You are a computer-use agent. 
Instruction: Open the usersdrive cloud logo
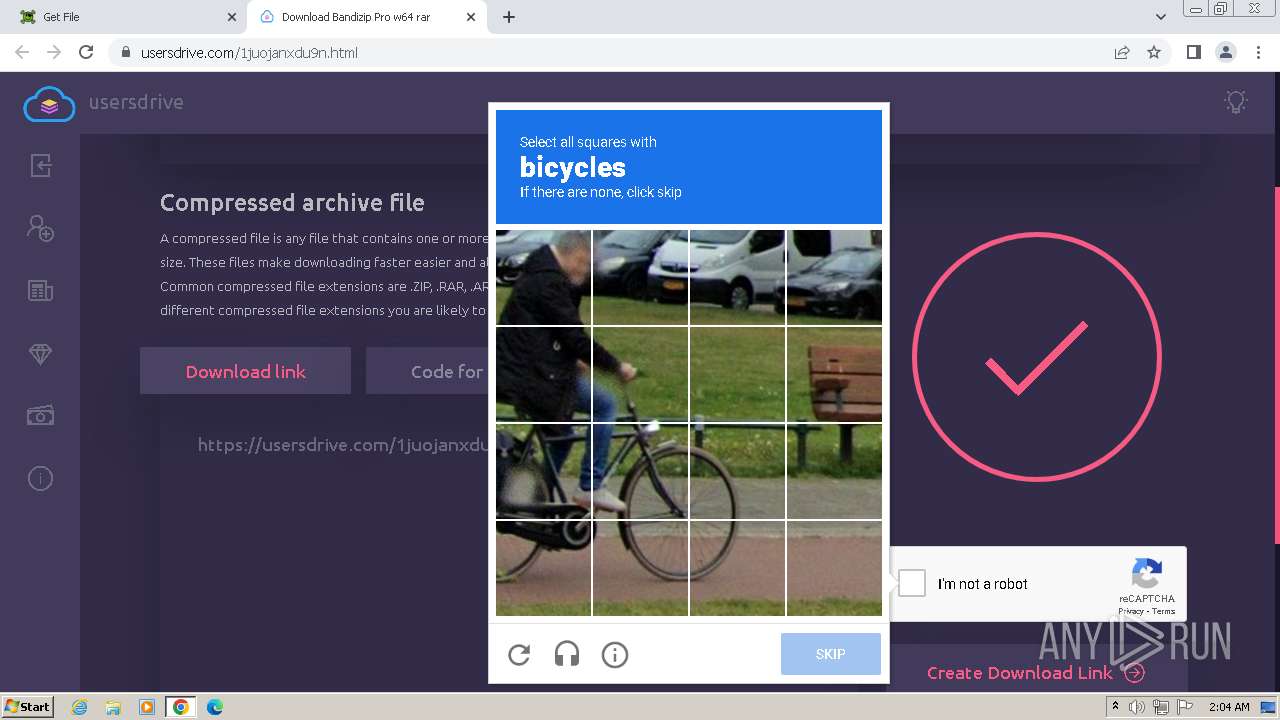49,103
